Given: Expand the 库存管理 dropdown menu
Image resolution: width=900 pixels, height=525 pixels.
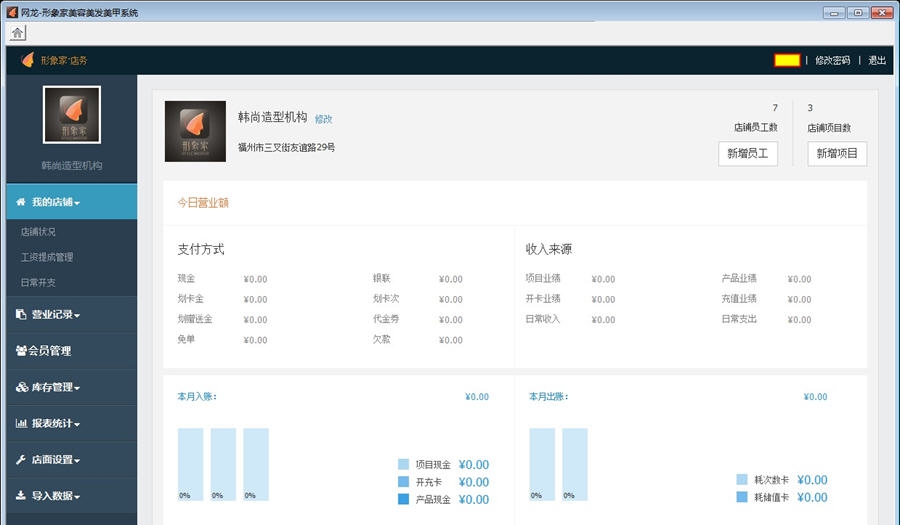Looking at the screenshot, I should point(56,387).
